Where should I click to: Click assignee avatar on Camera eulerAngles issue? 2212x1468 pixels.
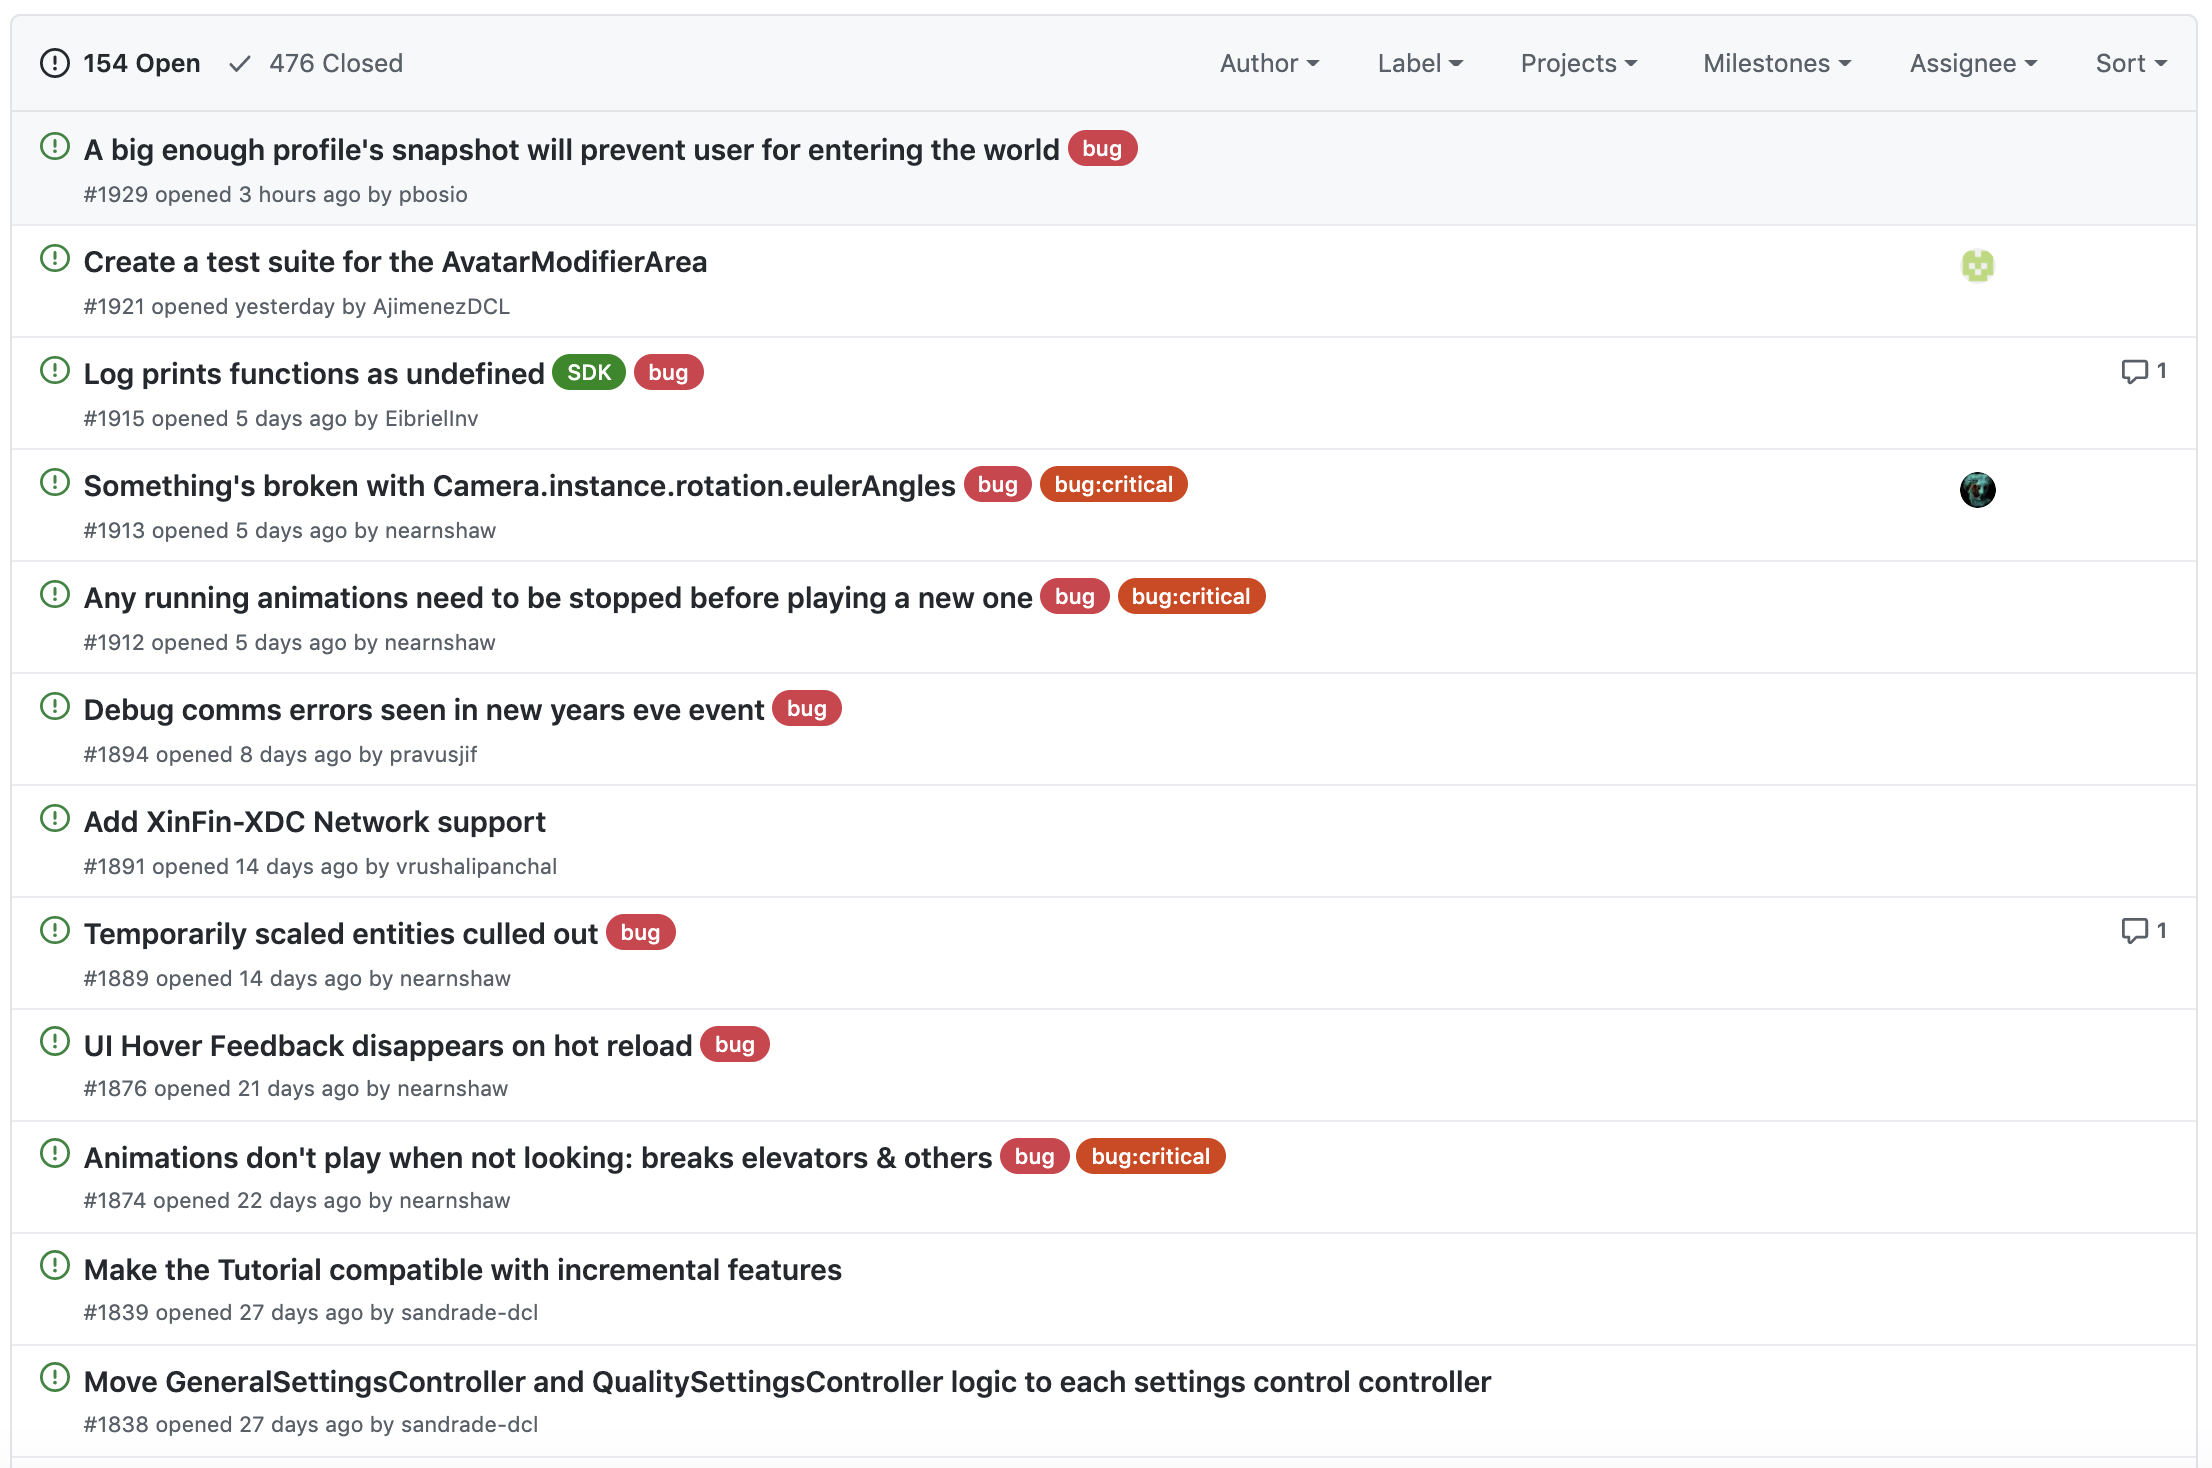click(1977, 490)
